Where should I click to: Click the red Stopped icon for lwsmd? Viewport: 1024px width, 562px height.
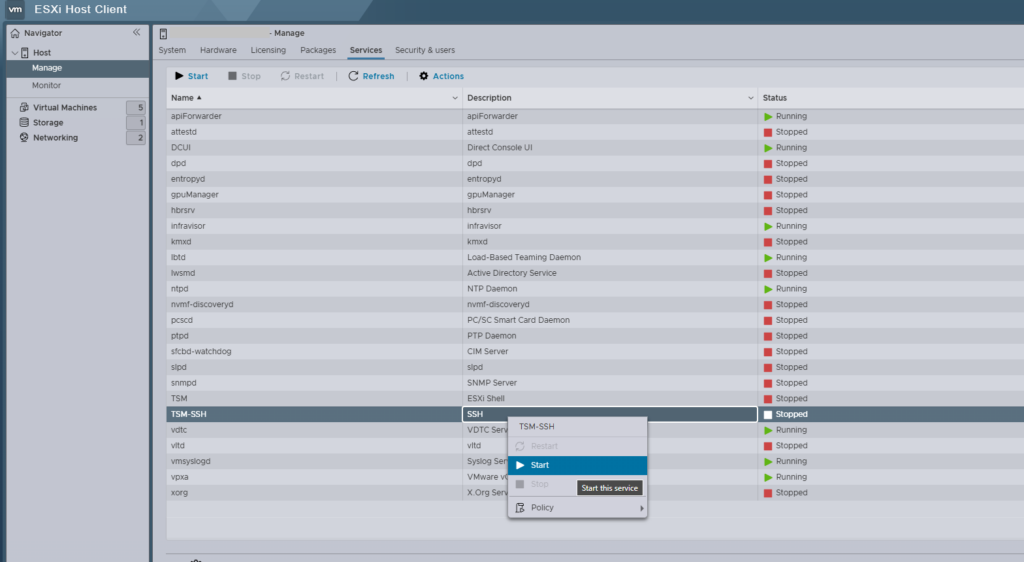[x=768, y=273]
